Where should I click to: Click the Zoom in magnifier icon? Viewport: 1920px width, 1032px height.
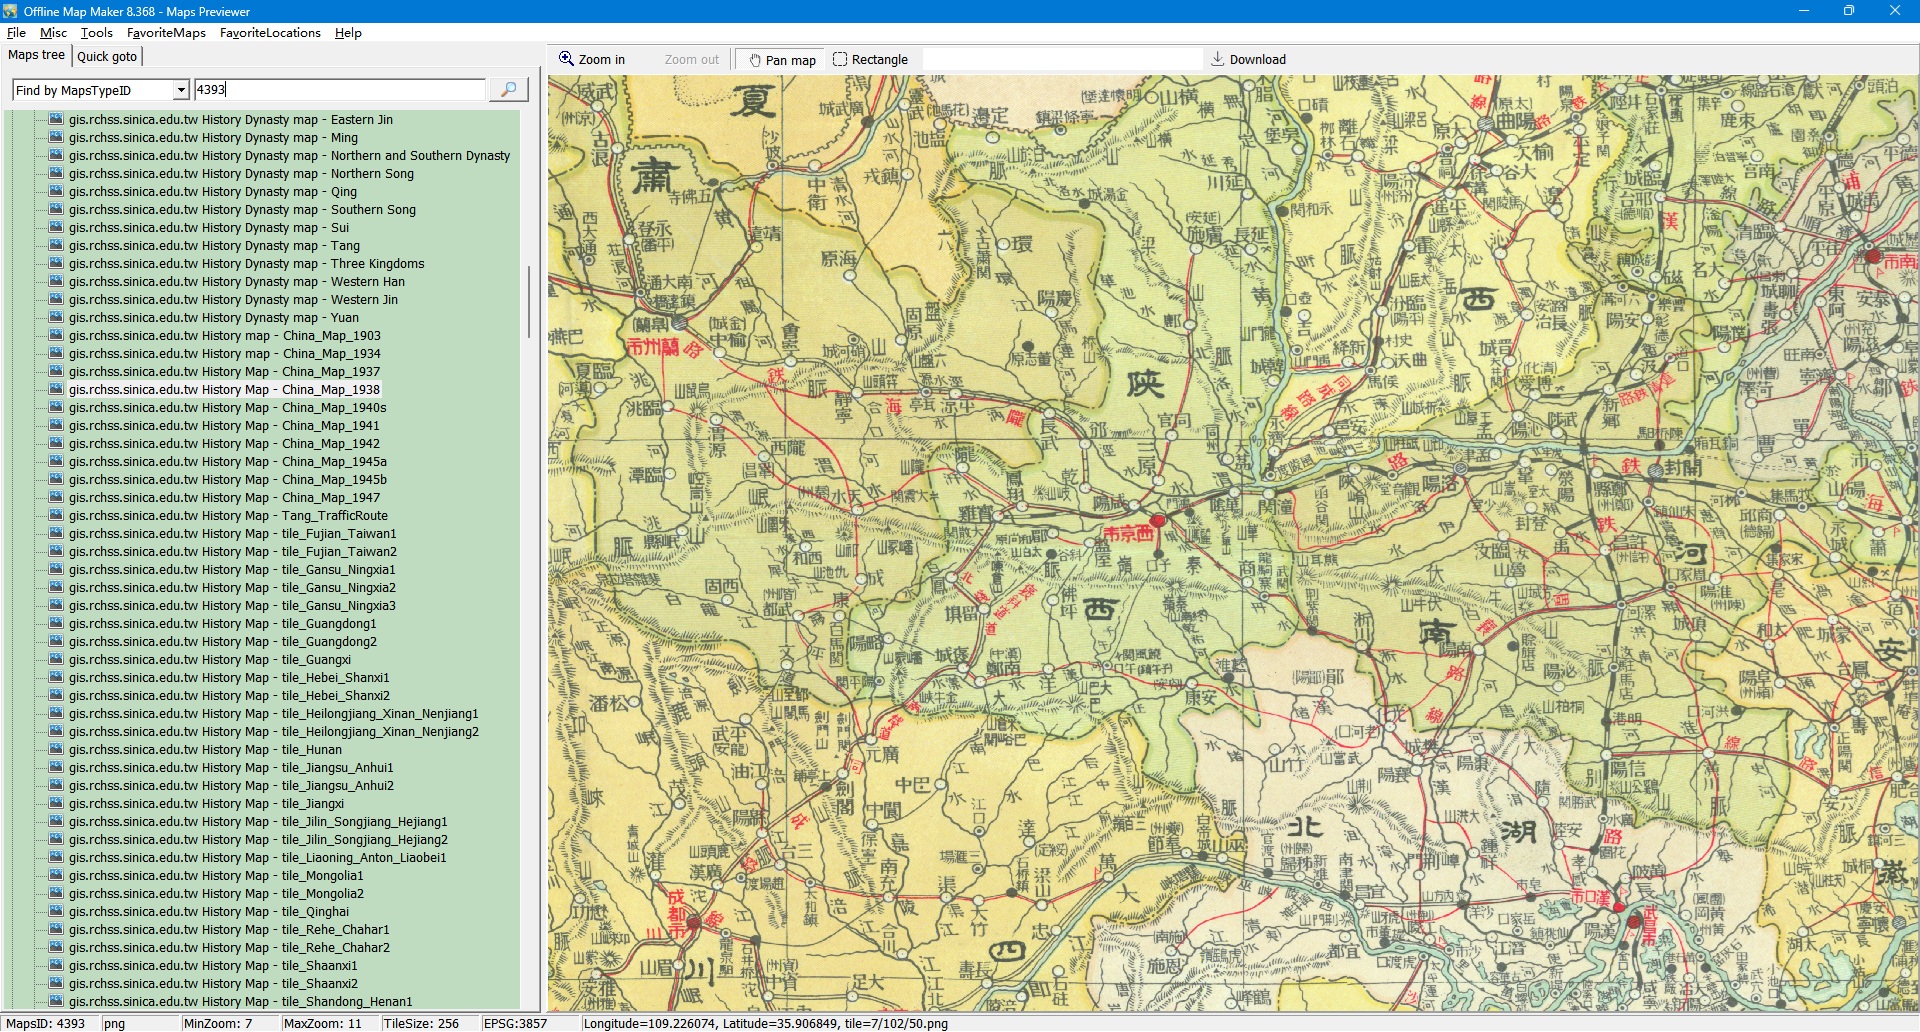point(566,59)
